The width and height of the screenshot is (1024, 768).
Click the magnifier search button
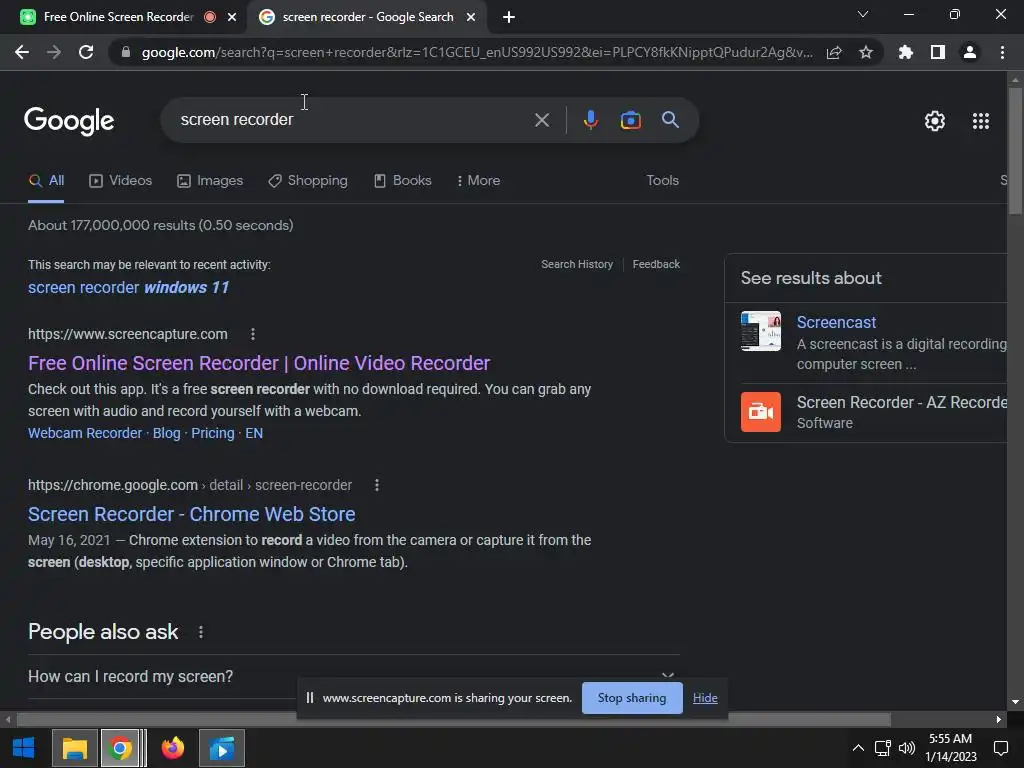pos(670,120)
